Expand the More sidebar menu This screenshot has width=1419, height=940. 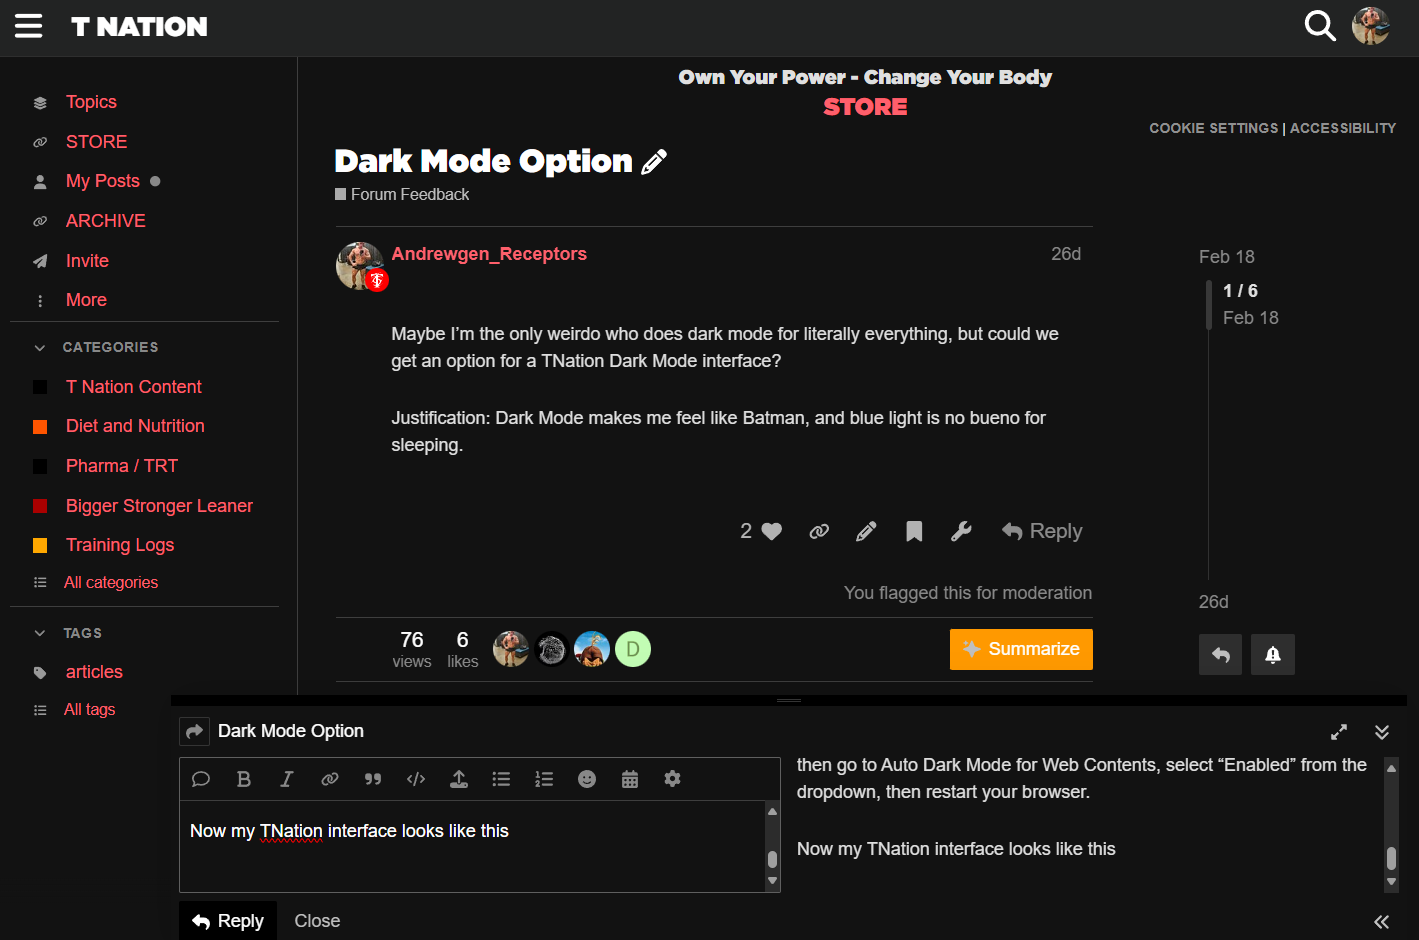pos(86,300)
